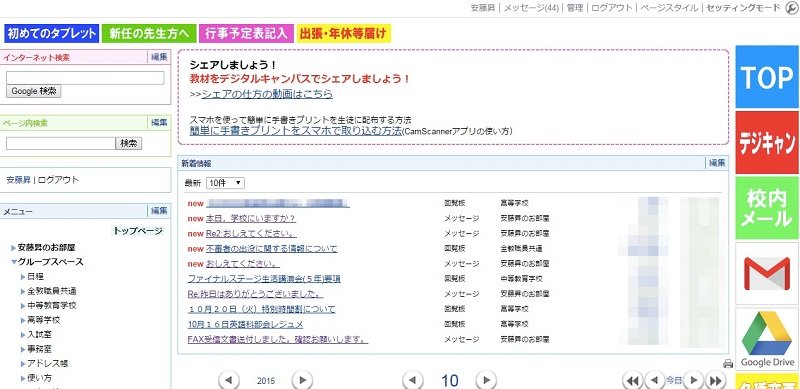The width and height of the screenshot is (800, 389).
Task: Advance to next month after 10
Action: [x=486, y=380]
